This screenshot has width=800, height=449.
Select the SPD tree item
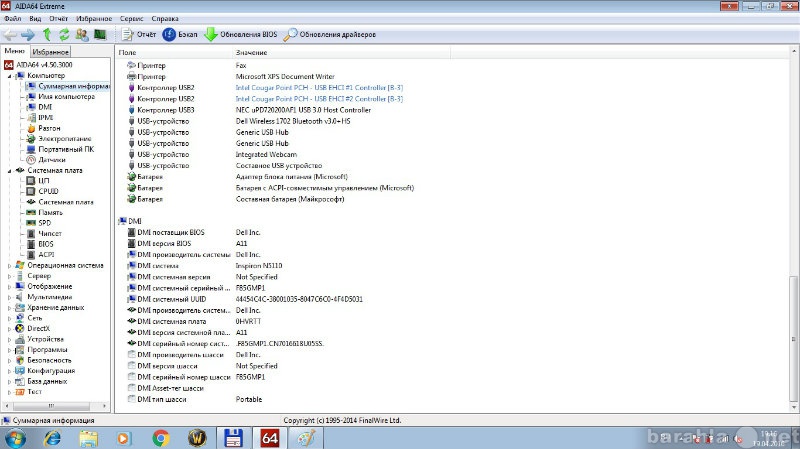pos(39,223)
